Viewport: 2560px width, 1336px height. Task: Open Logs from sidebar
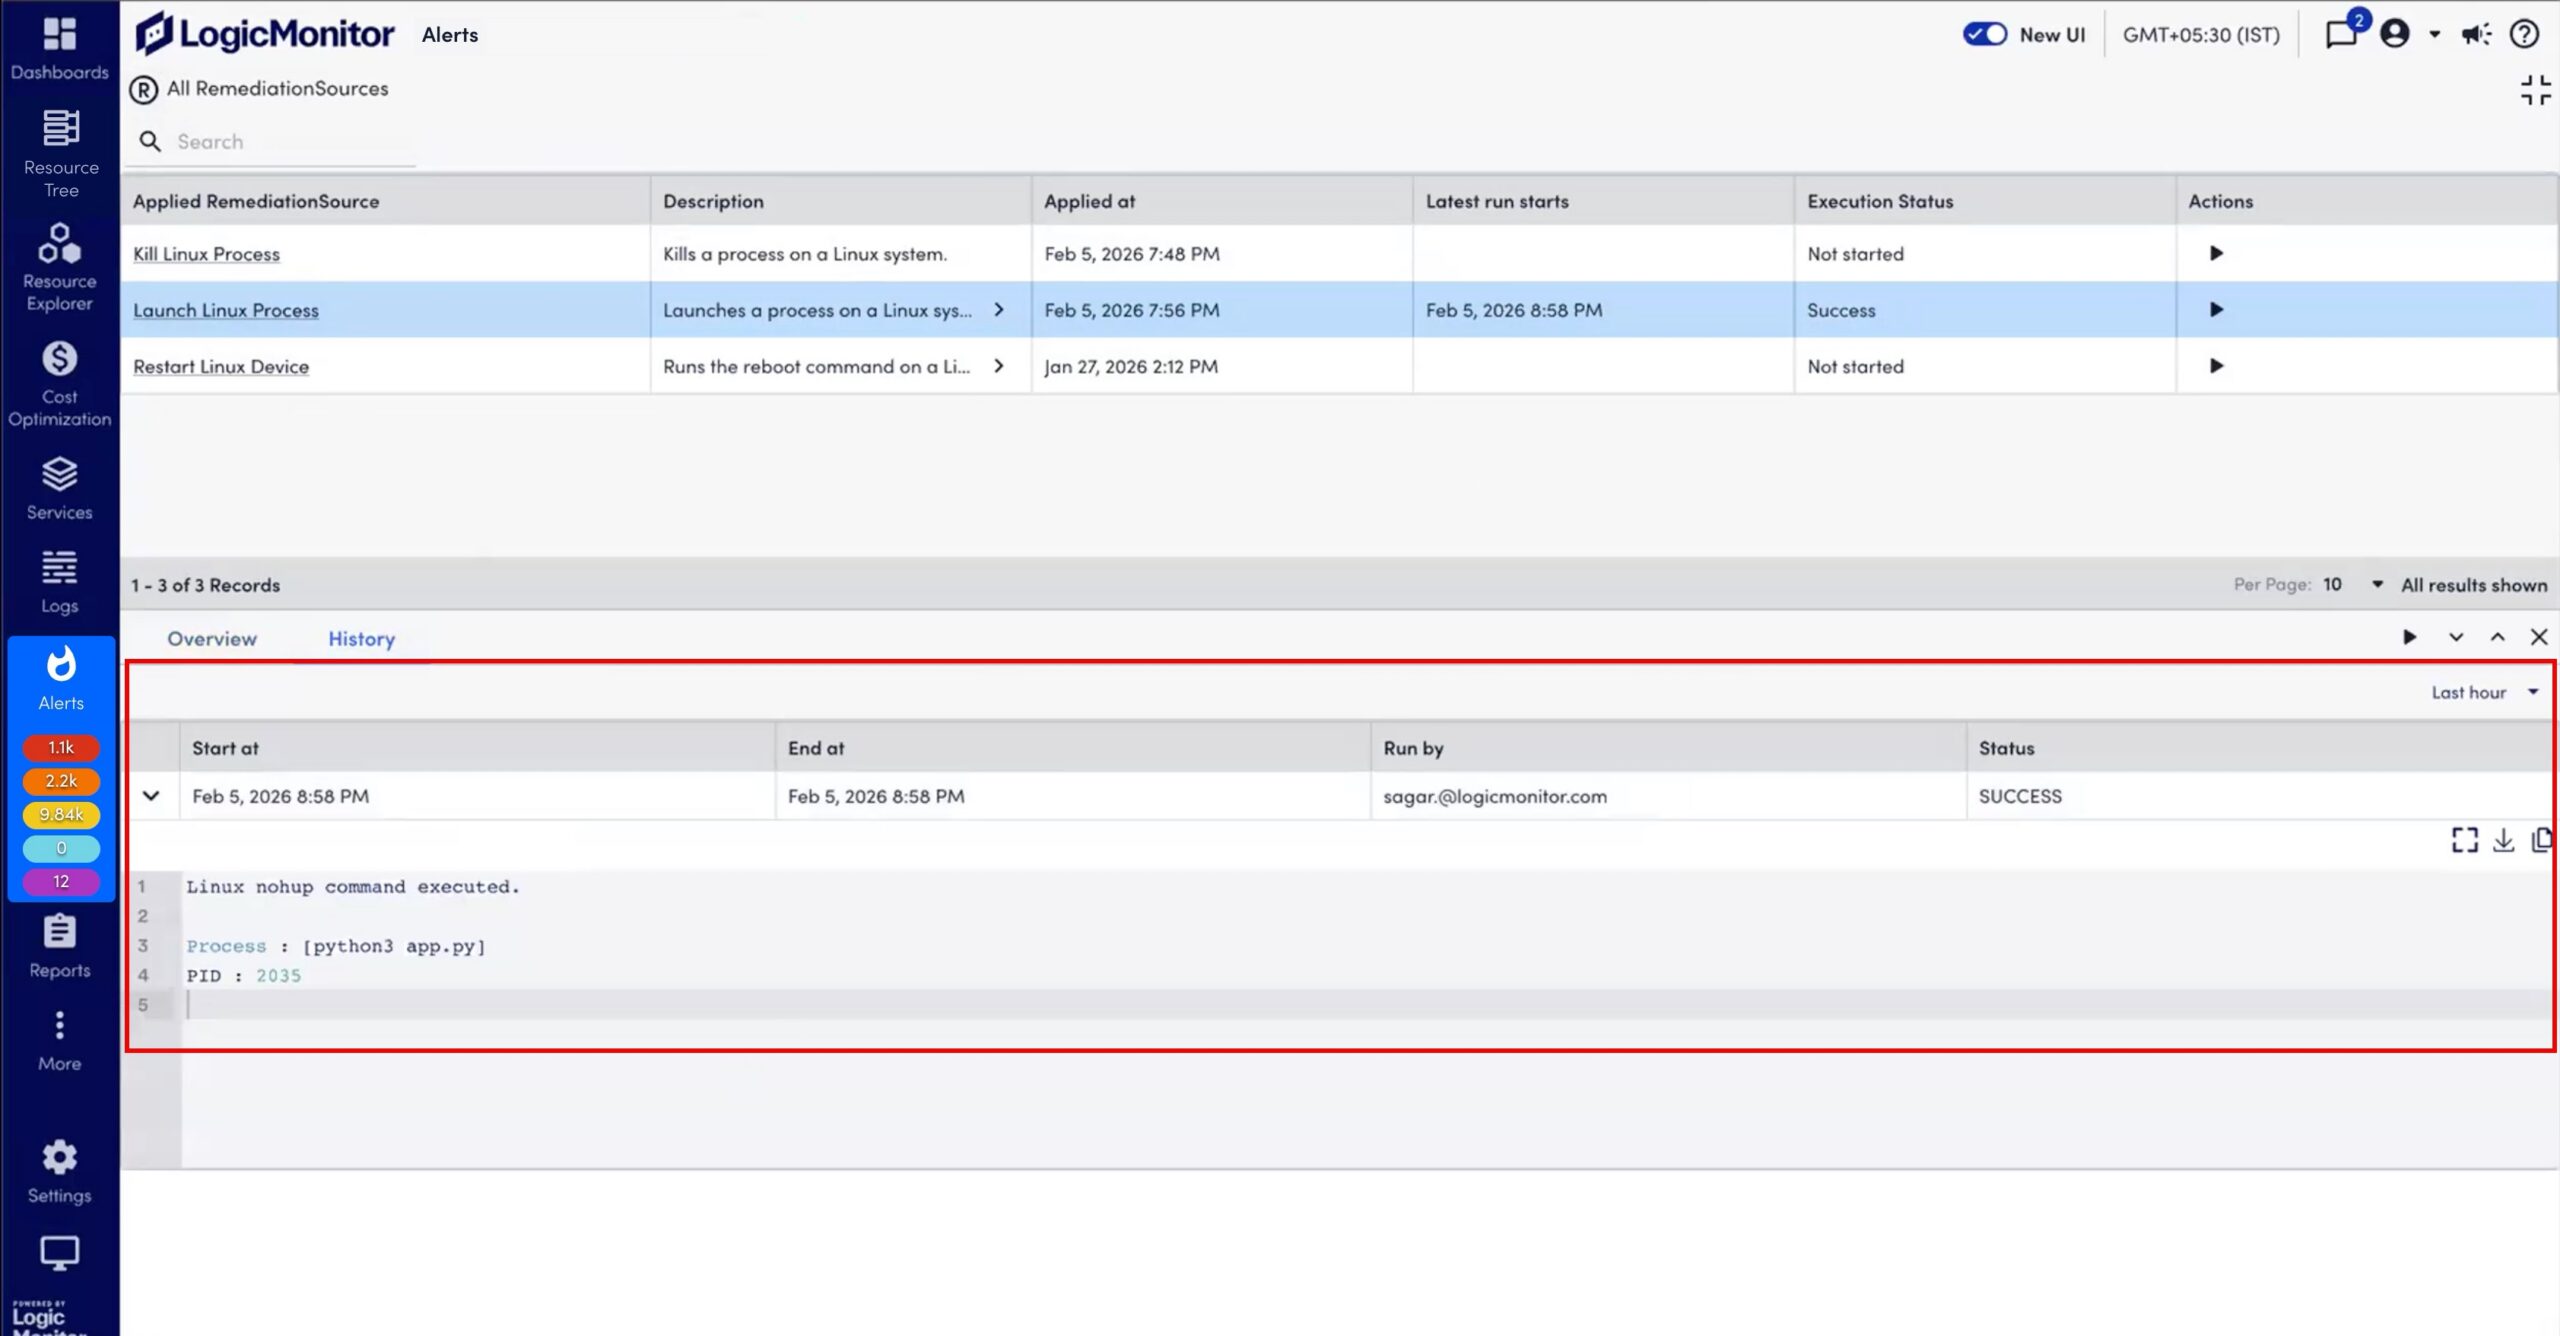tap(60, 582)
